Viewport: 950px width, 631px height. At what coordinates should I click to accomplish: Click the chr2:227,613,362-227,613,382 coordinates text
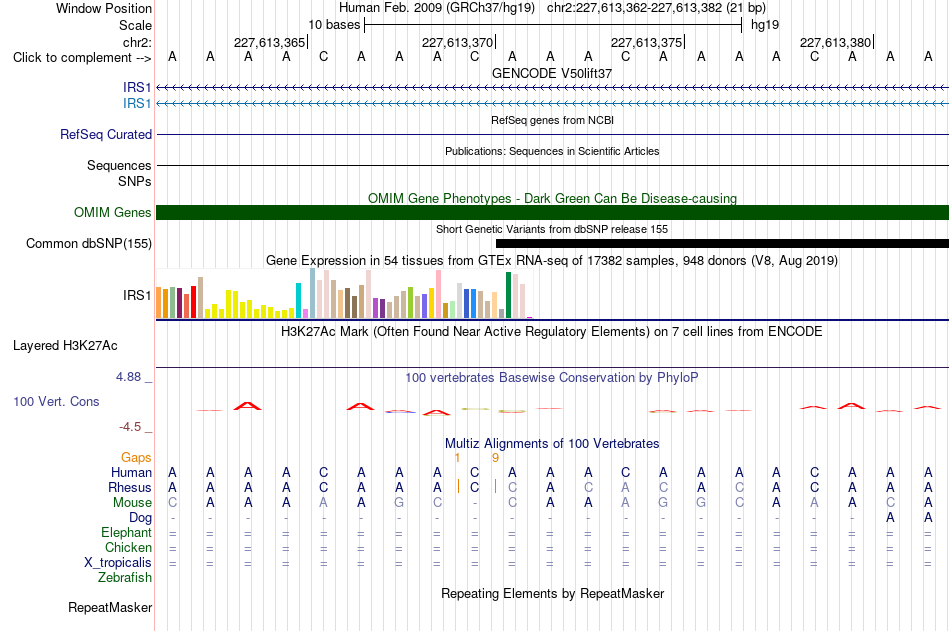click(634, 8)
